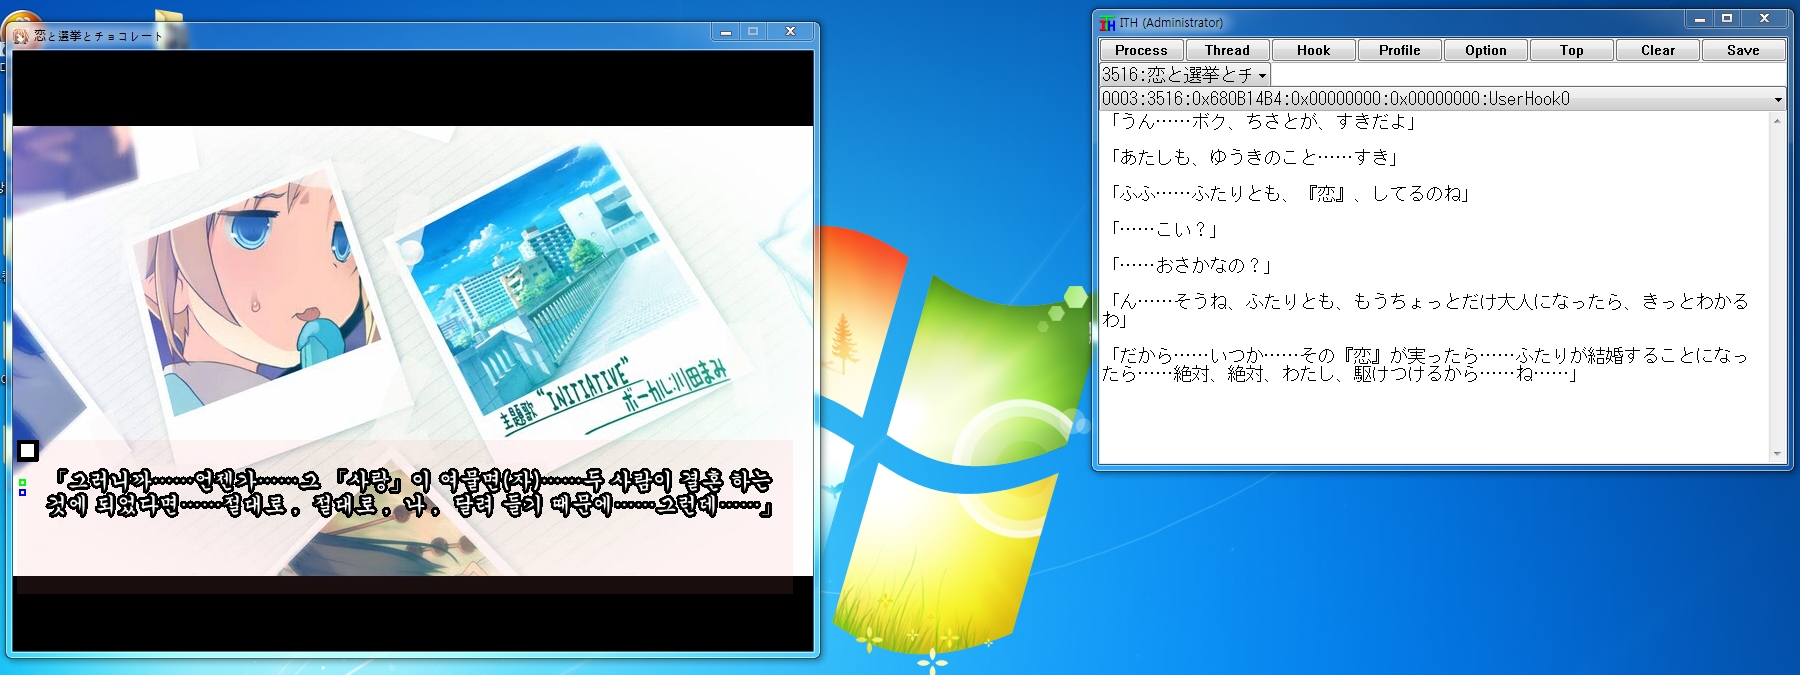
Task: Open ITH Option settings
Action: tap(1485, 50)
